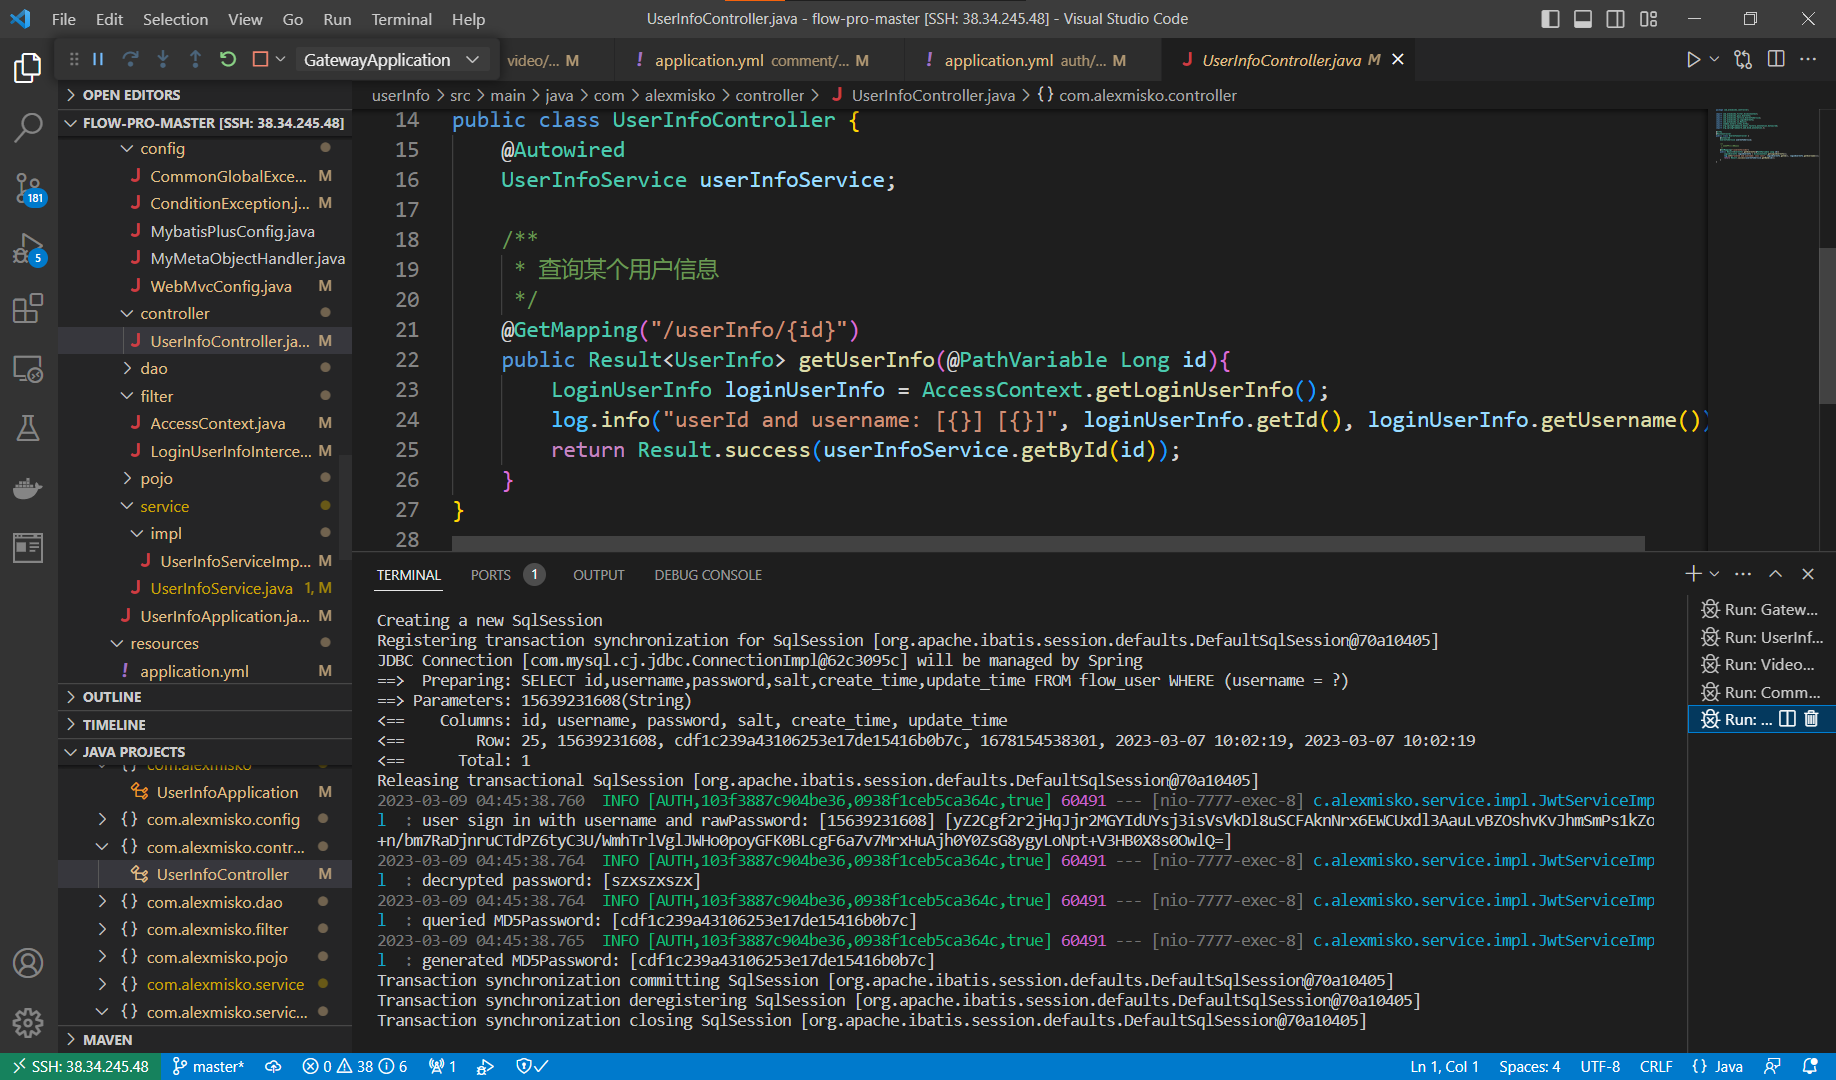Open the Docker view in activity bar

pos(28,488)
